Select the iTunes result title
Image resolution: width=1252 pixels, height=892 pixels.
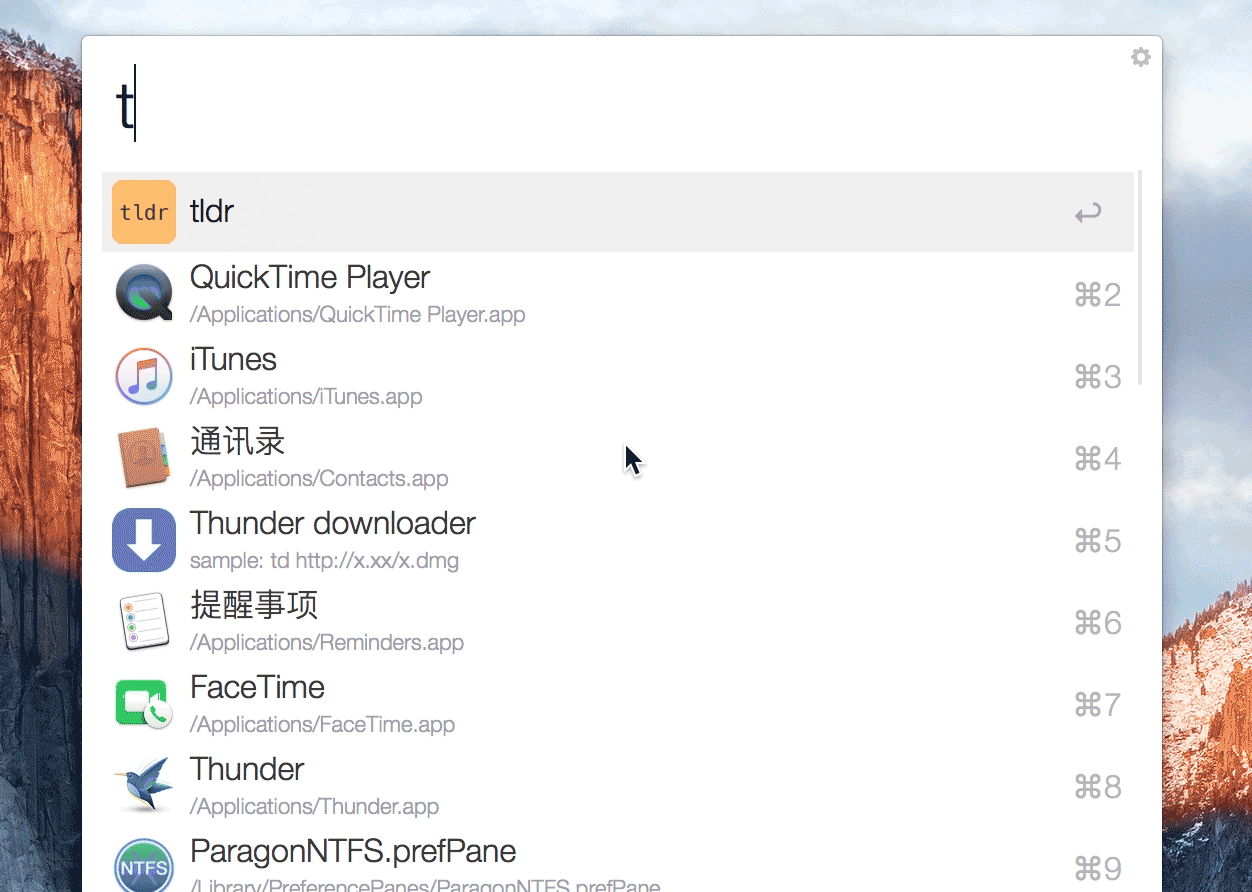pyautogui.click(x=233, y=359)
